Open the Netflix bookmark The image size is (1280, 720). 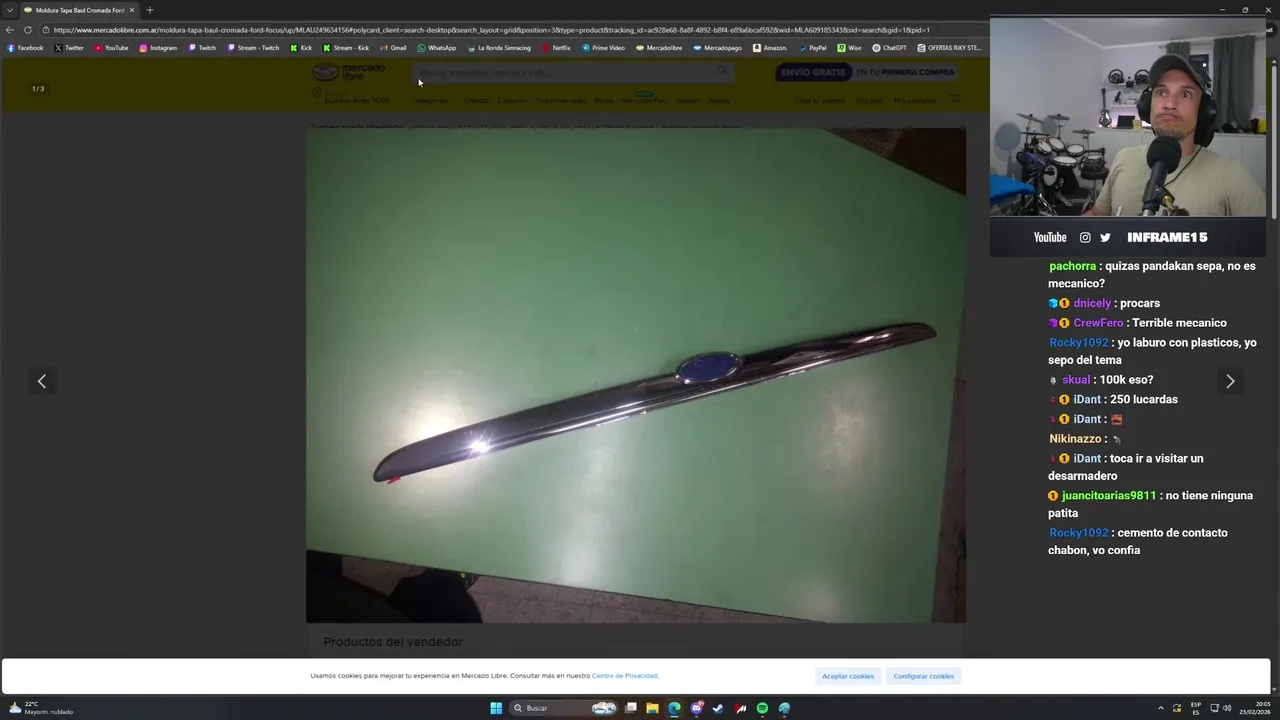(556, 48)
